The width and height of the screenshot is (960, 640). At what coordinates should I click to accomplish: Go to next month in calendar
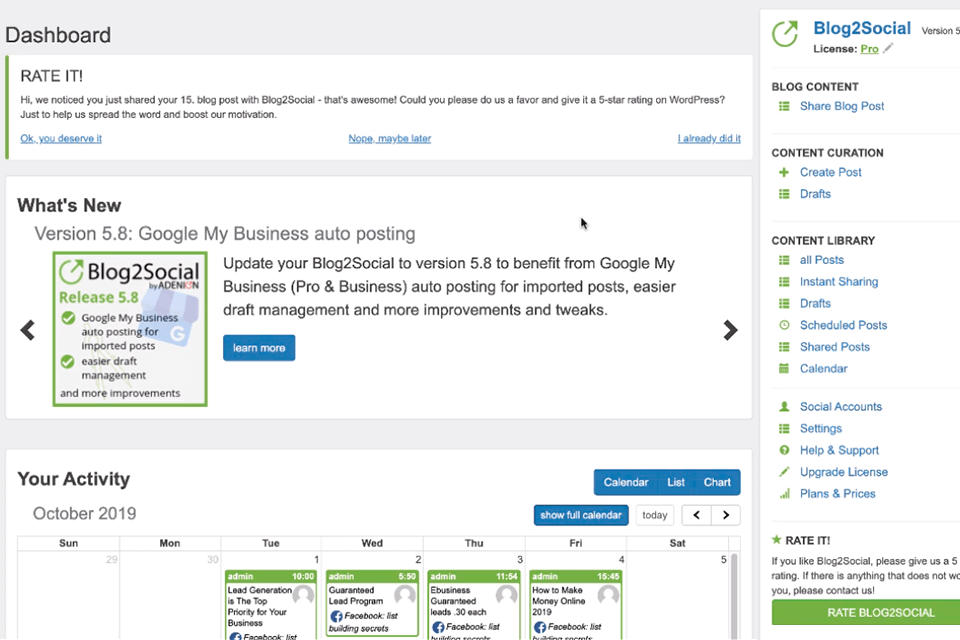726,515
